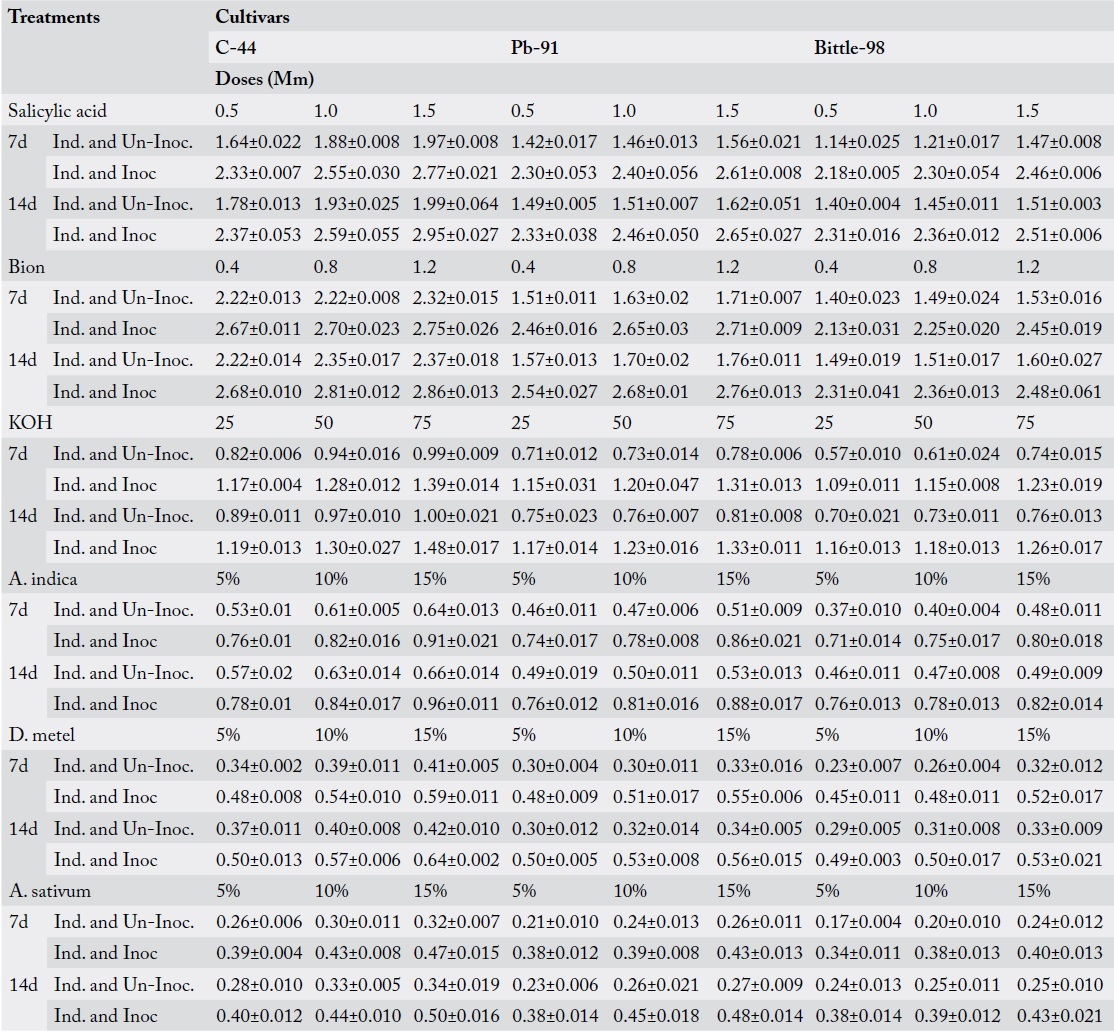Viewport: 1114px width, 1033px height.
Task: Select the value 2.46±0.006
Action: point(1059,173)
